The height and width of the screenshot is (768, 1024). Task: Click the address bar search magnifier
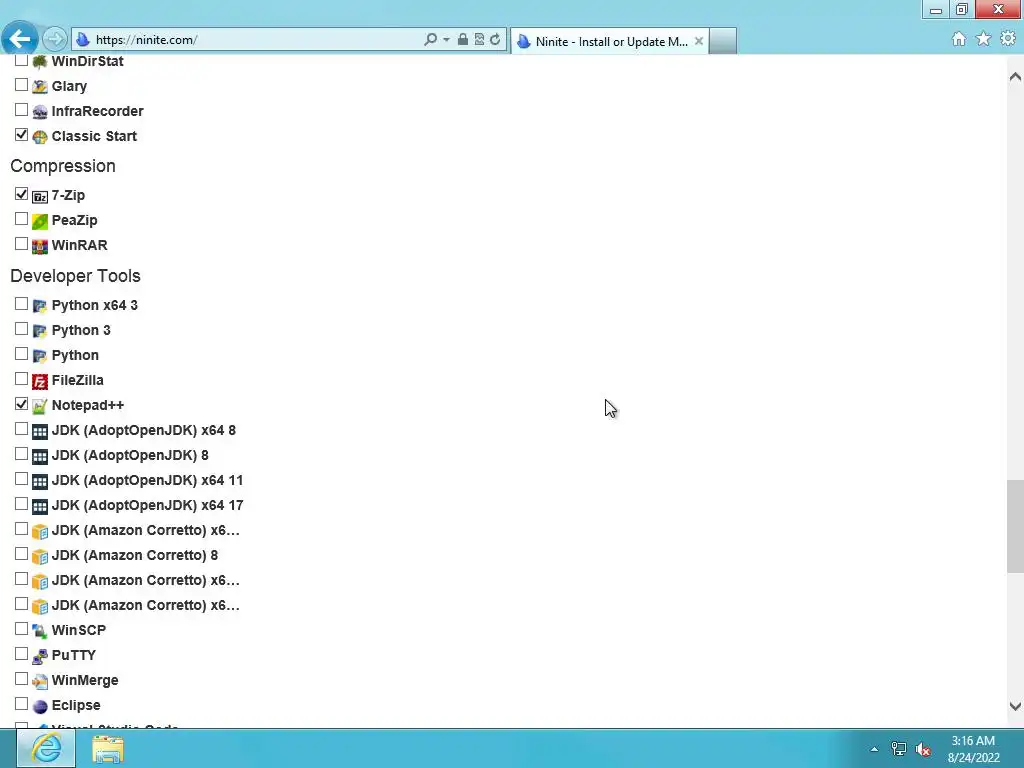[x=430, y=40]
